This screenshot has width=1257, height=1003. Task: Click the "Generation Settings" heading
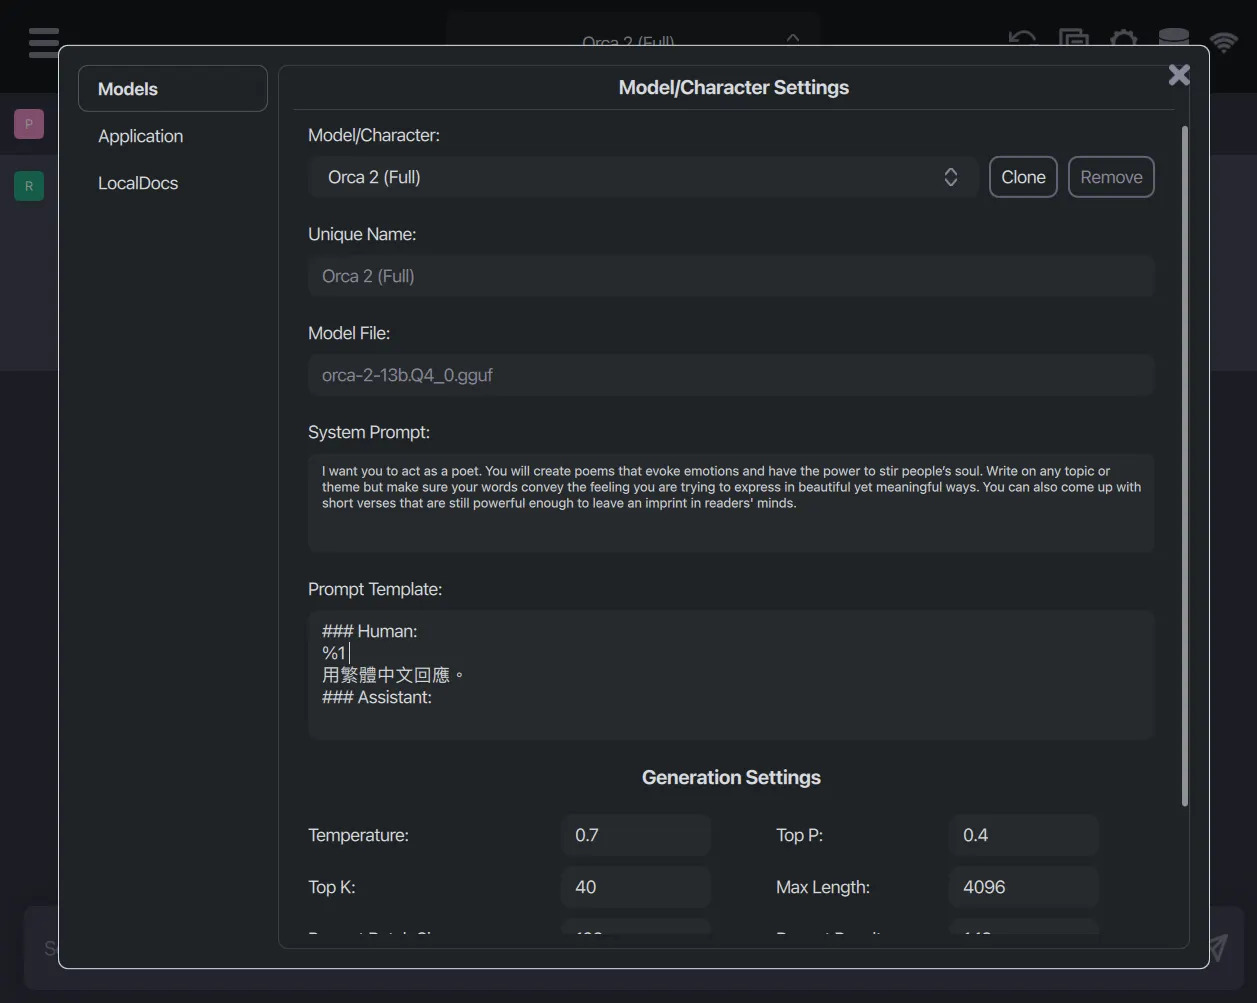coord(731,777)
